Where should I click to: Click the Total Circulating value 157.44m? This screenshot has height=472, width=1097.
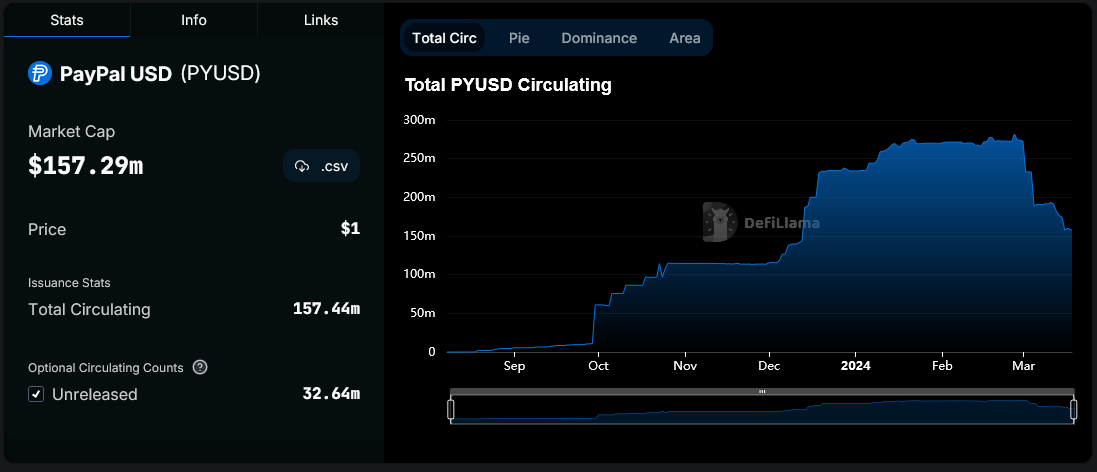tap(326, 309)
